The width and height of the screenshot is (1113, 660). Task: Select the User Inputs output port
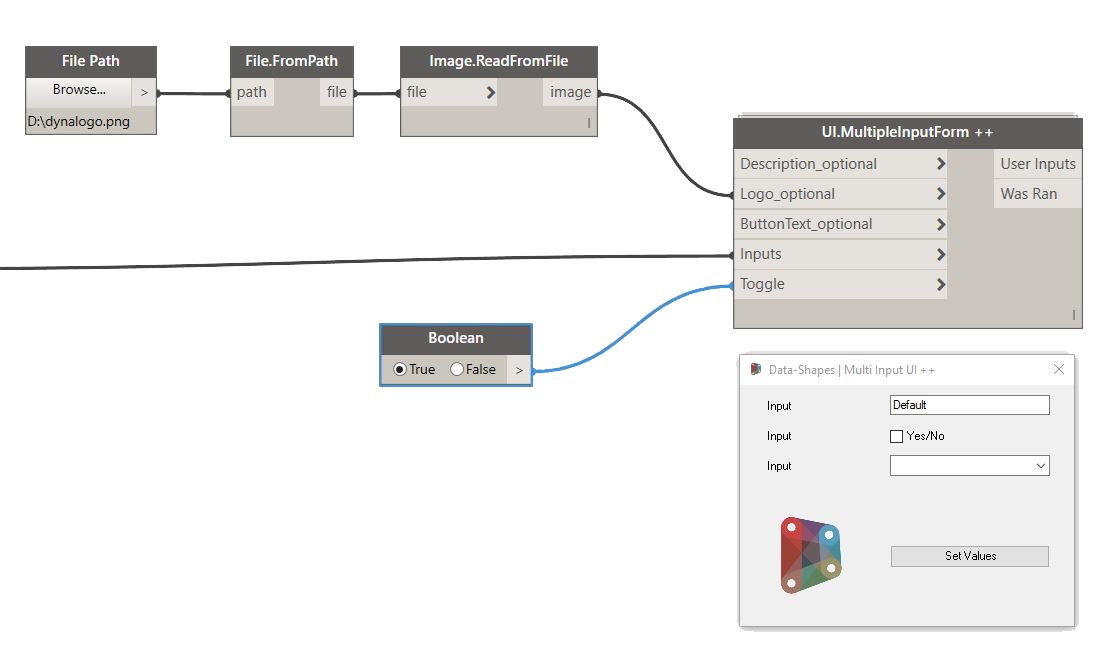point(1038,164)
